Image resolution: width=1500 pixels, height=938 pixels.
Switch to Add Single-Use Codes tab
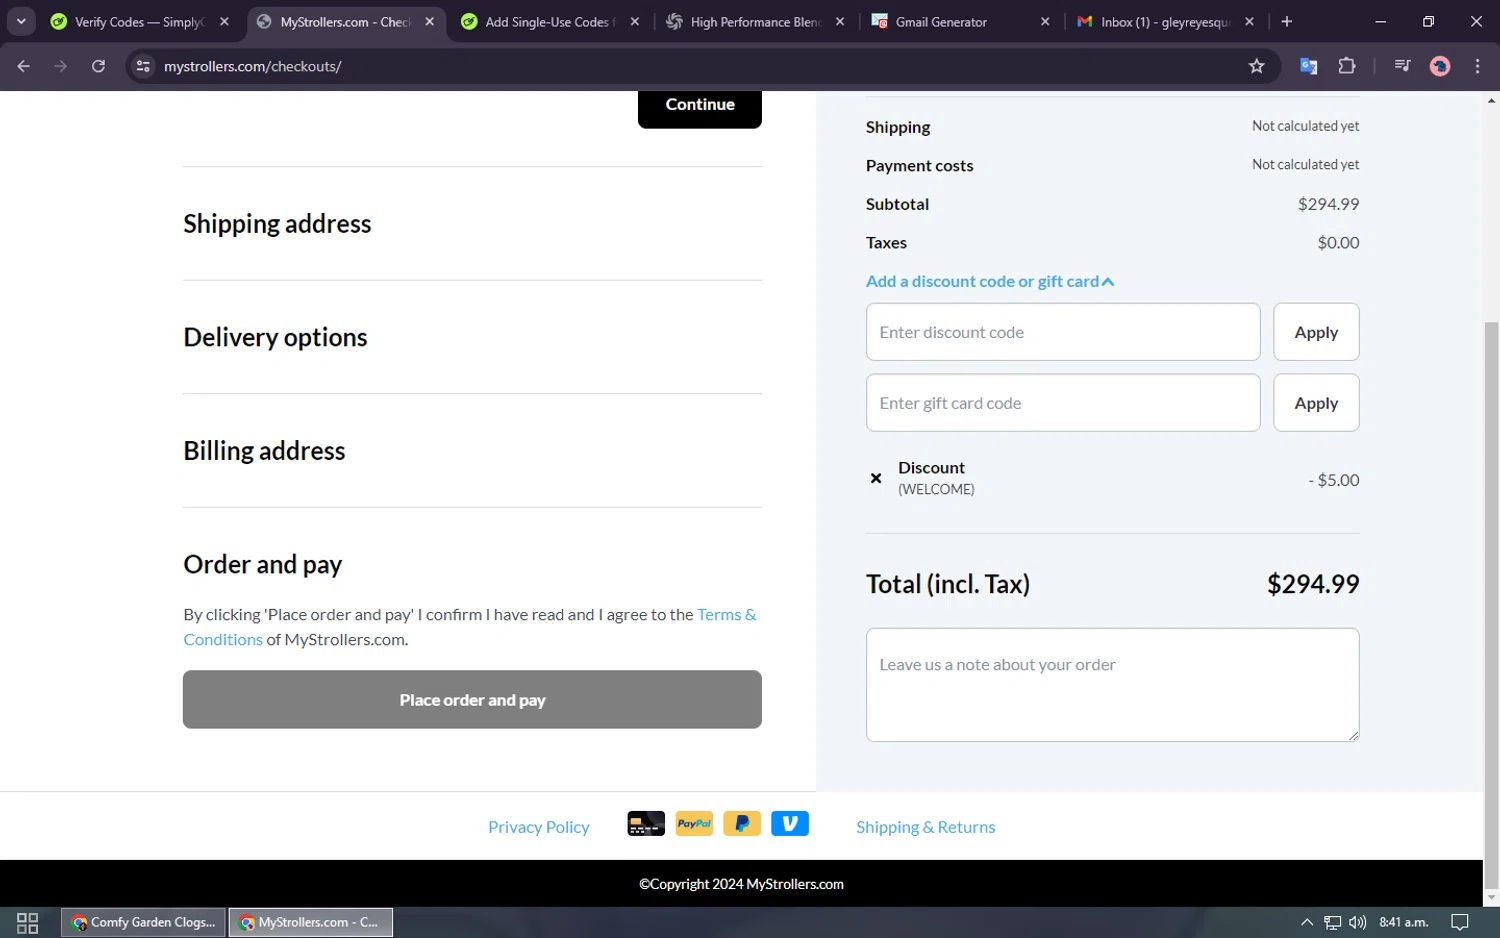coord(550,22)
